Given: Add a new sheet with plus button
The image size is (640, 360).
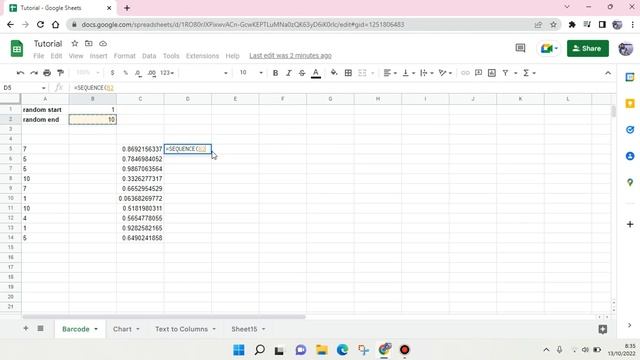Looking at the screenshot, I should (x=26, y=329).
